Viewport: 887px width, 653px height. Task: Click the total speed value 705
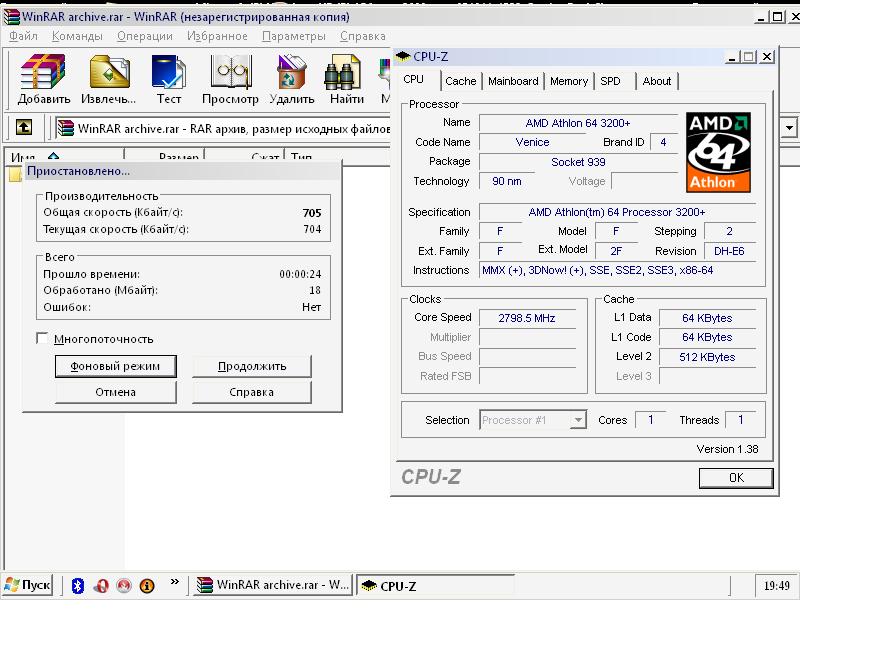click(x=312, y=213)
